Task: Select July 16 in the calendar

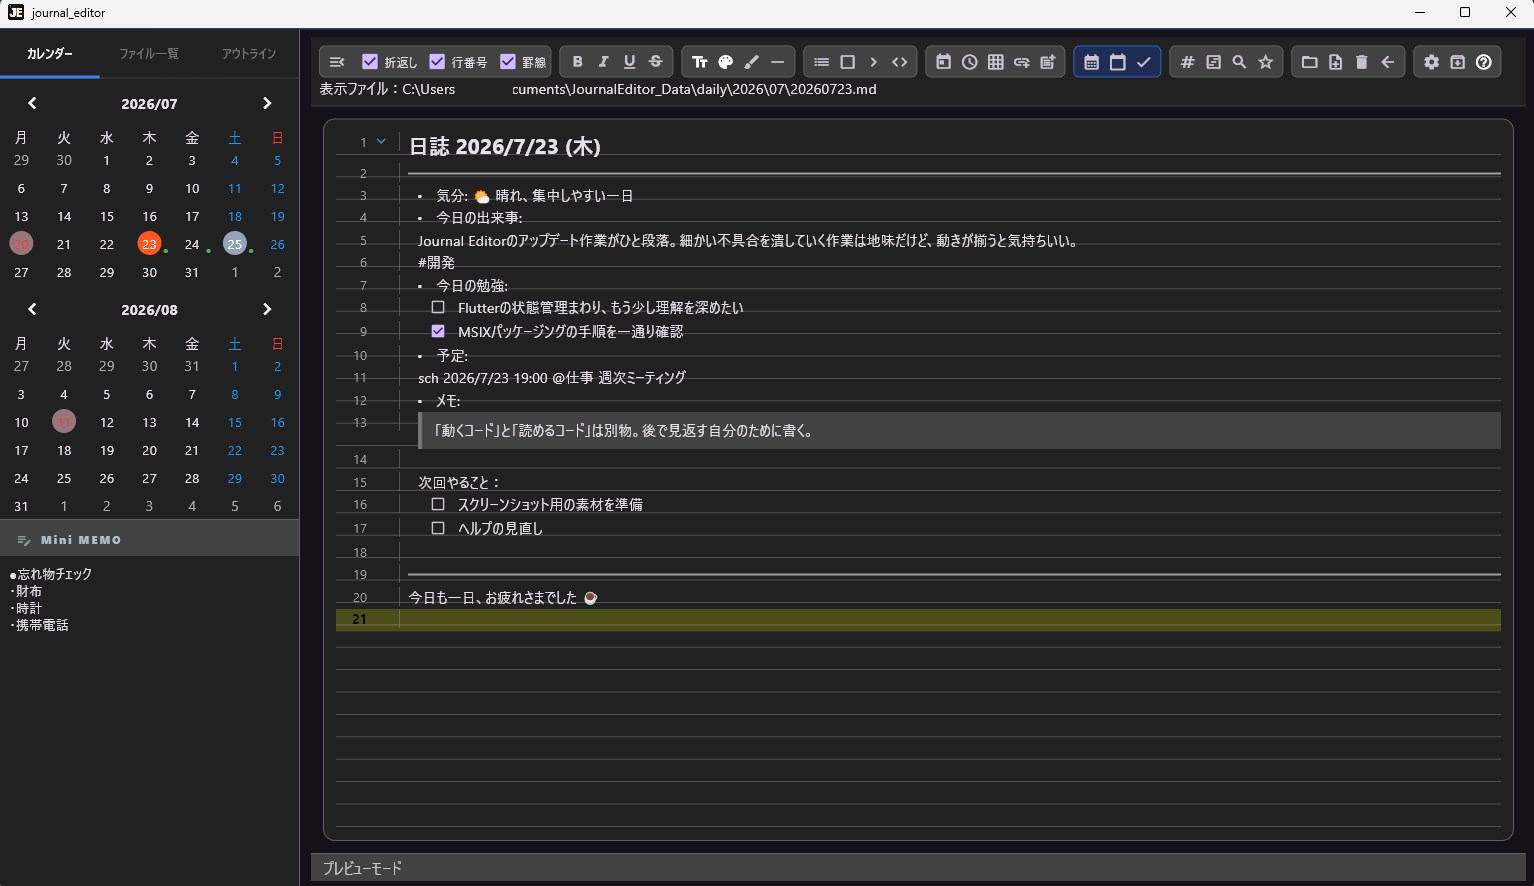Action: pos(149,216)
